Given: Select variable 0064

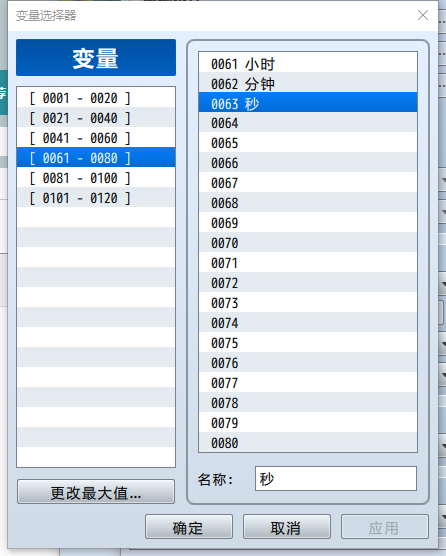Looking at the screenshot, I should (308, 122).
